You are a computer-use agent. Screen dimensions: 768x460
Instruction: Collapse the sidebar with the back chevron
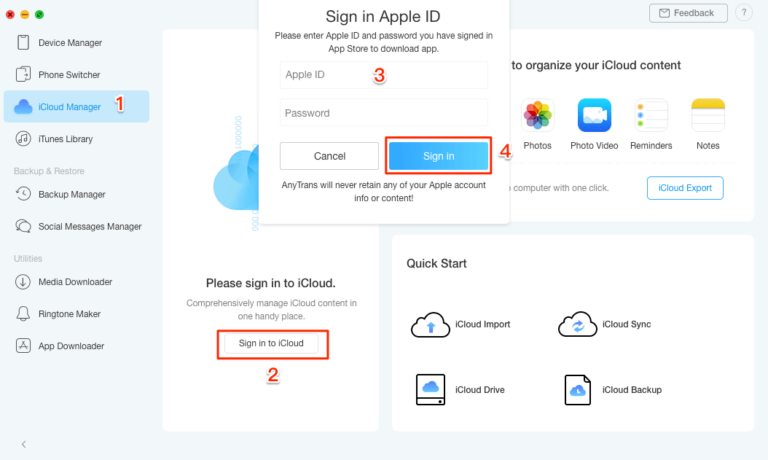tap(23, 443)
